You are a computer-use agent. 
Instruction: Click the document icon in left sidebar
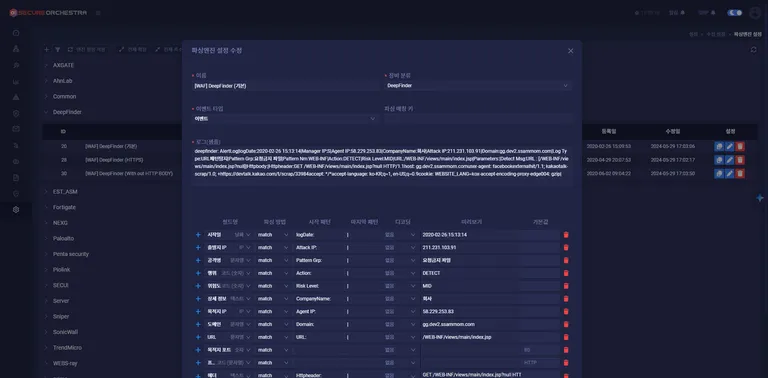click(16, 177)
